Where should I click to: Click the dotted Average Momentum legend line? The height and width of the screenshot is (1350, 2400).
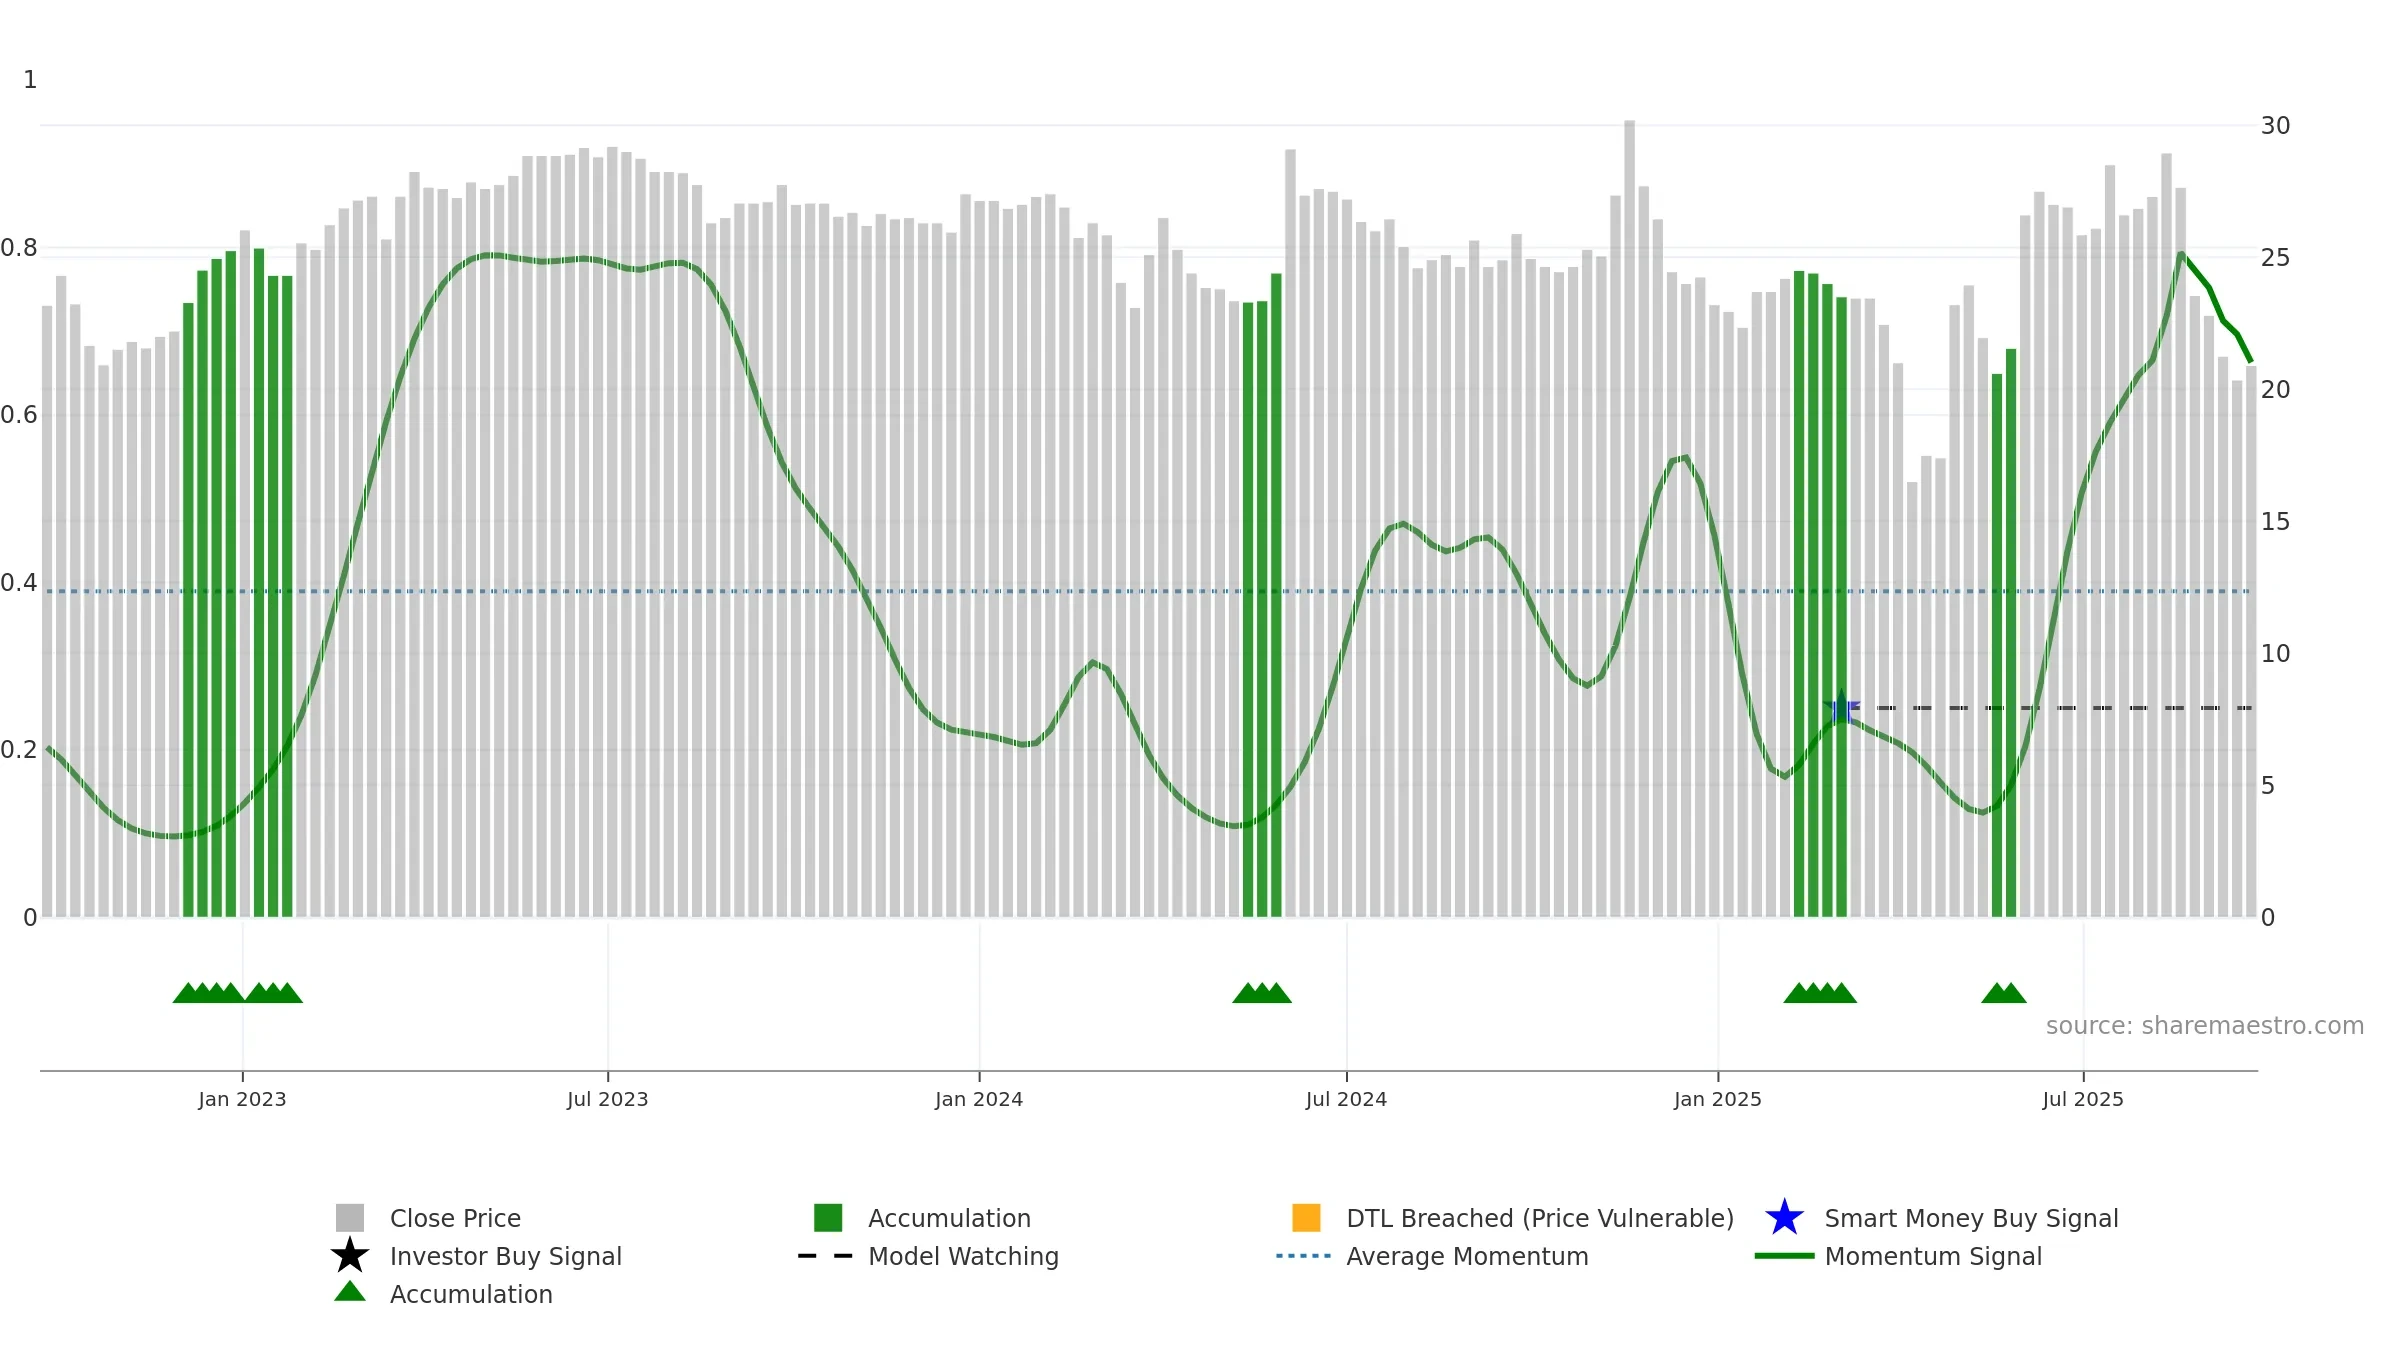tap(1304, 1256)
